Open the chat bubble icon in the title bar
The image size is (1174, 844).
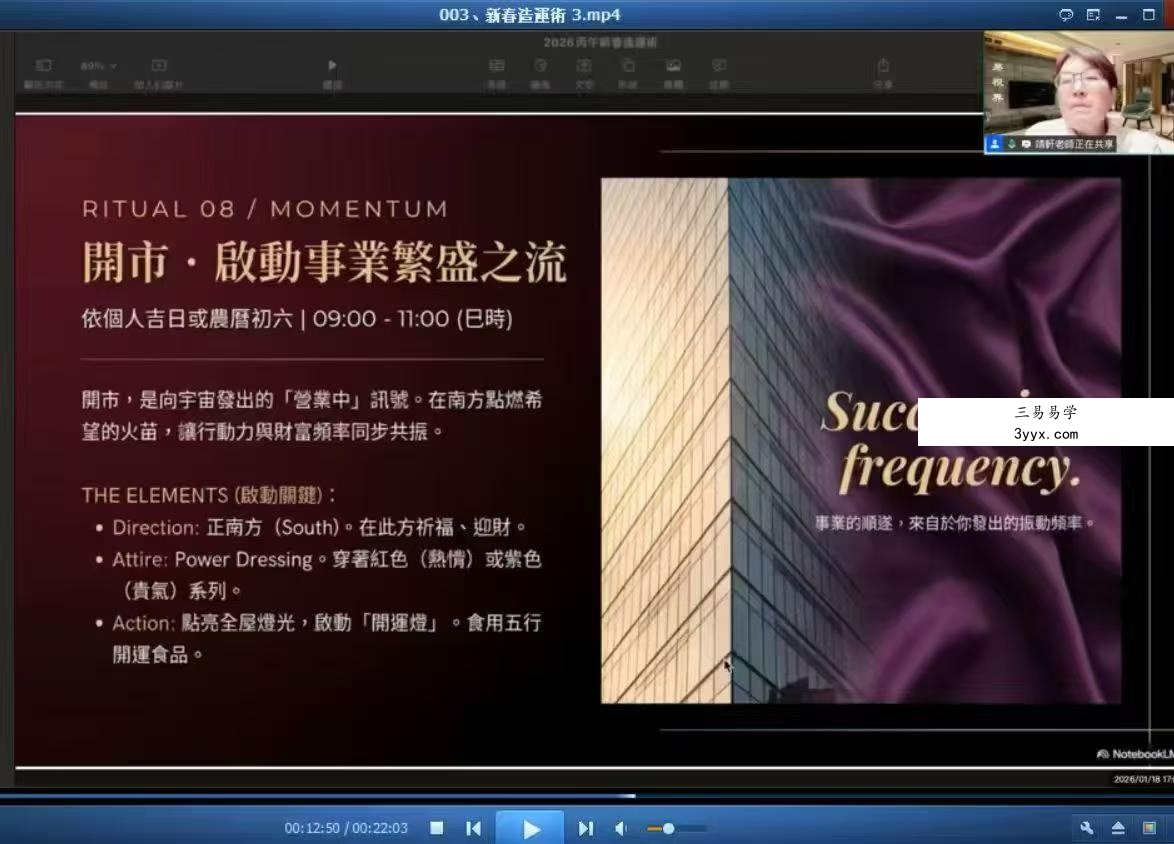coord(1065,15)
